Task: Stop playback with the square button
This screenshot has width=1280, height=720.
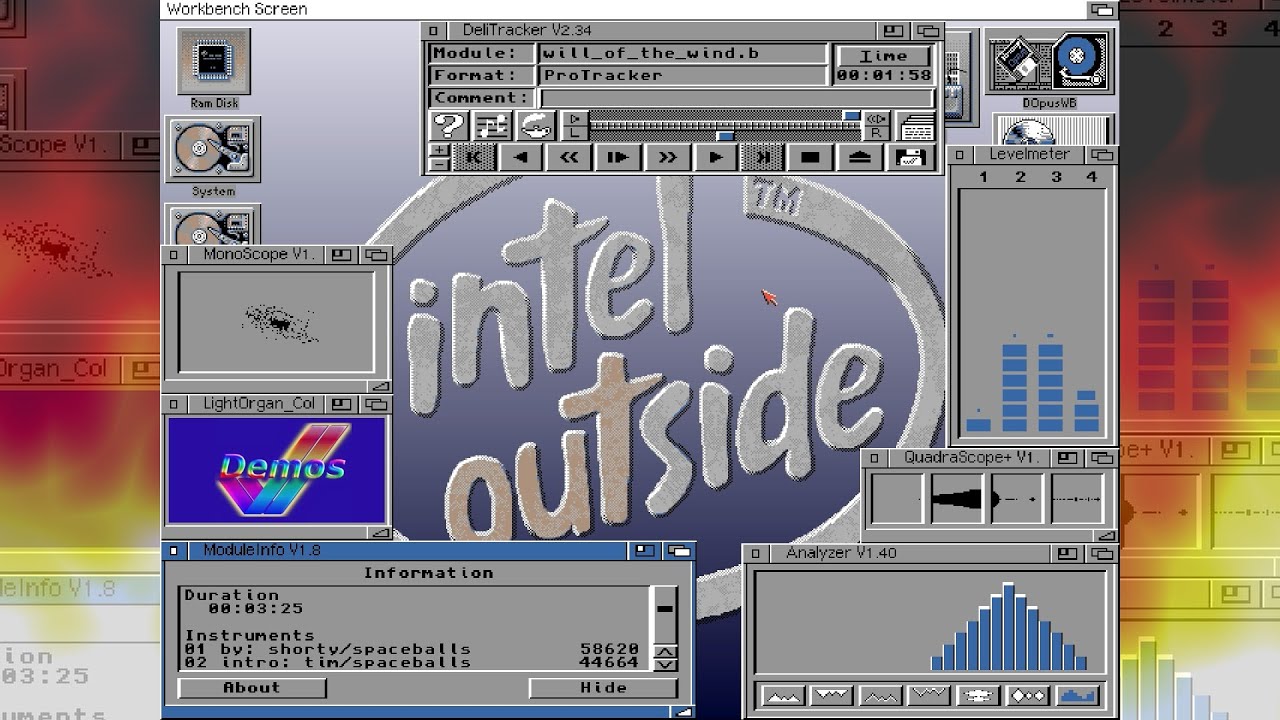Action: tap(811, 157)
